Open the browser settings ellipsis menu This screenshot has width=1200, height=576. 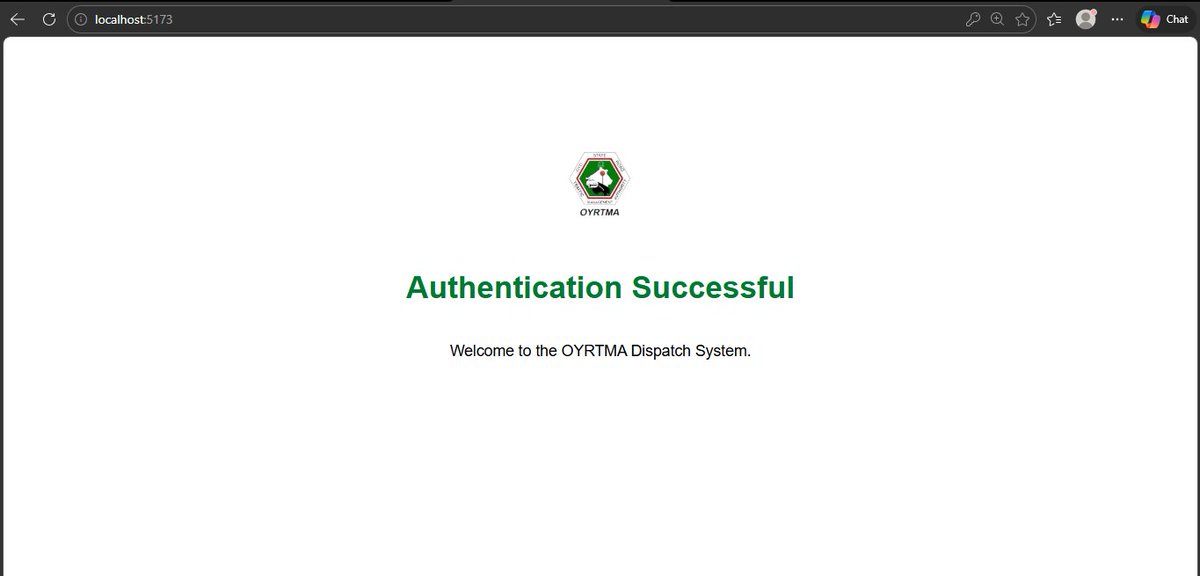tap(1118, 19)
